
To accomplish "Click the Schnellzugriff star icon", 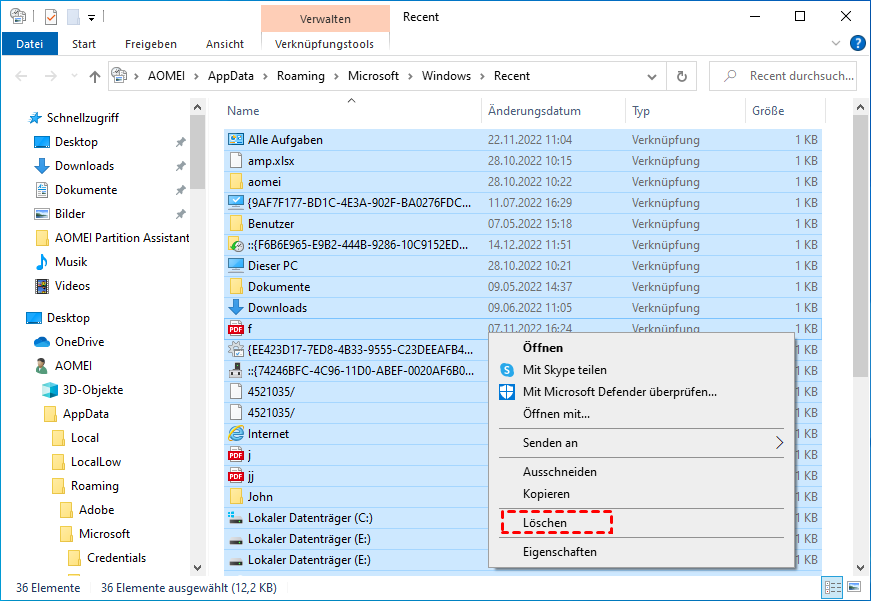I will click(35, 118).
